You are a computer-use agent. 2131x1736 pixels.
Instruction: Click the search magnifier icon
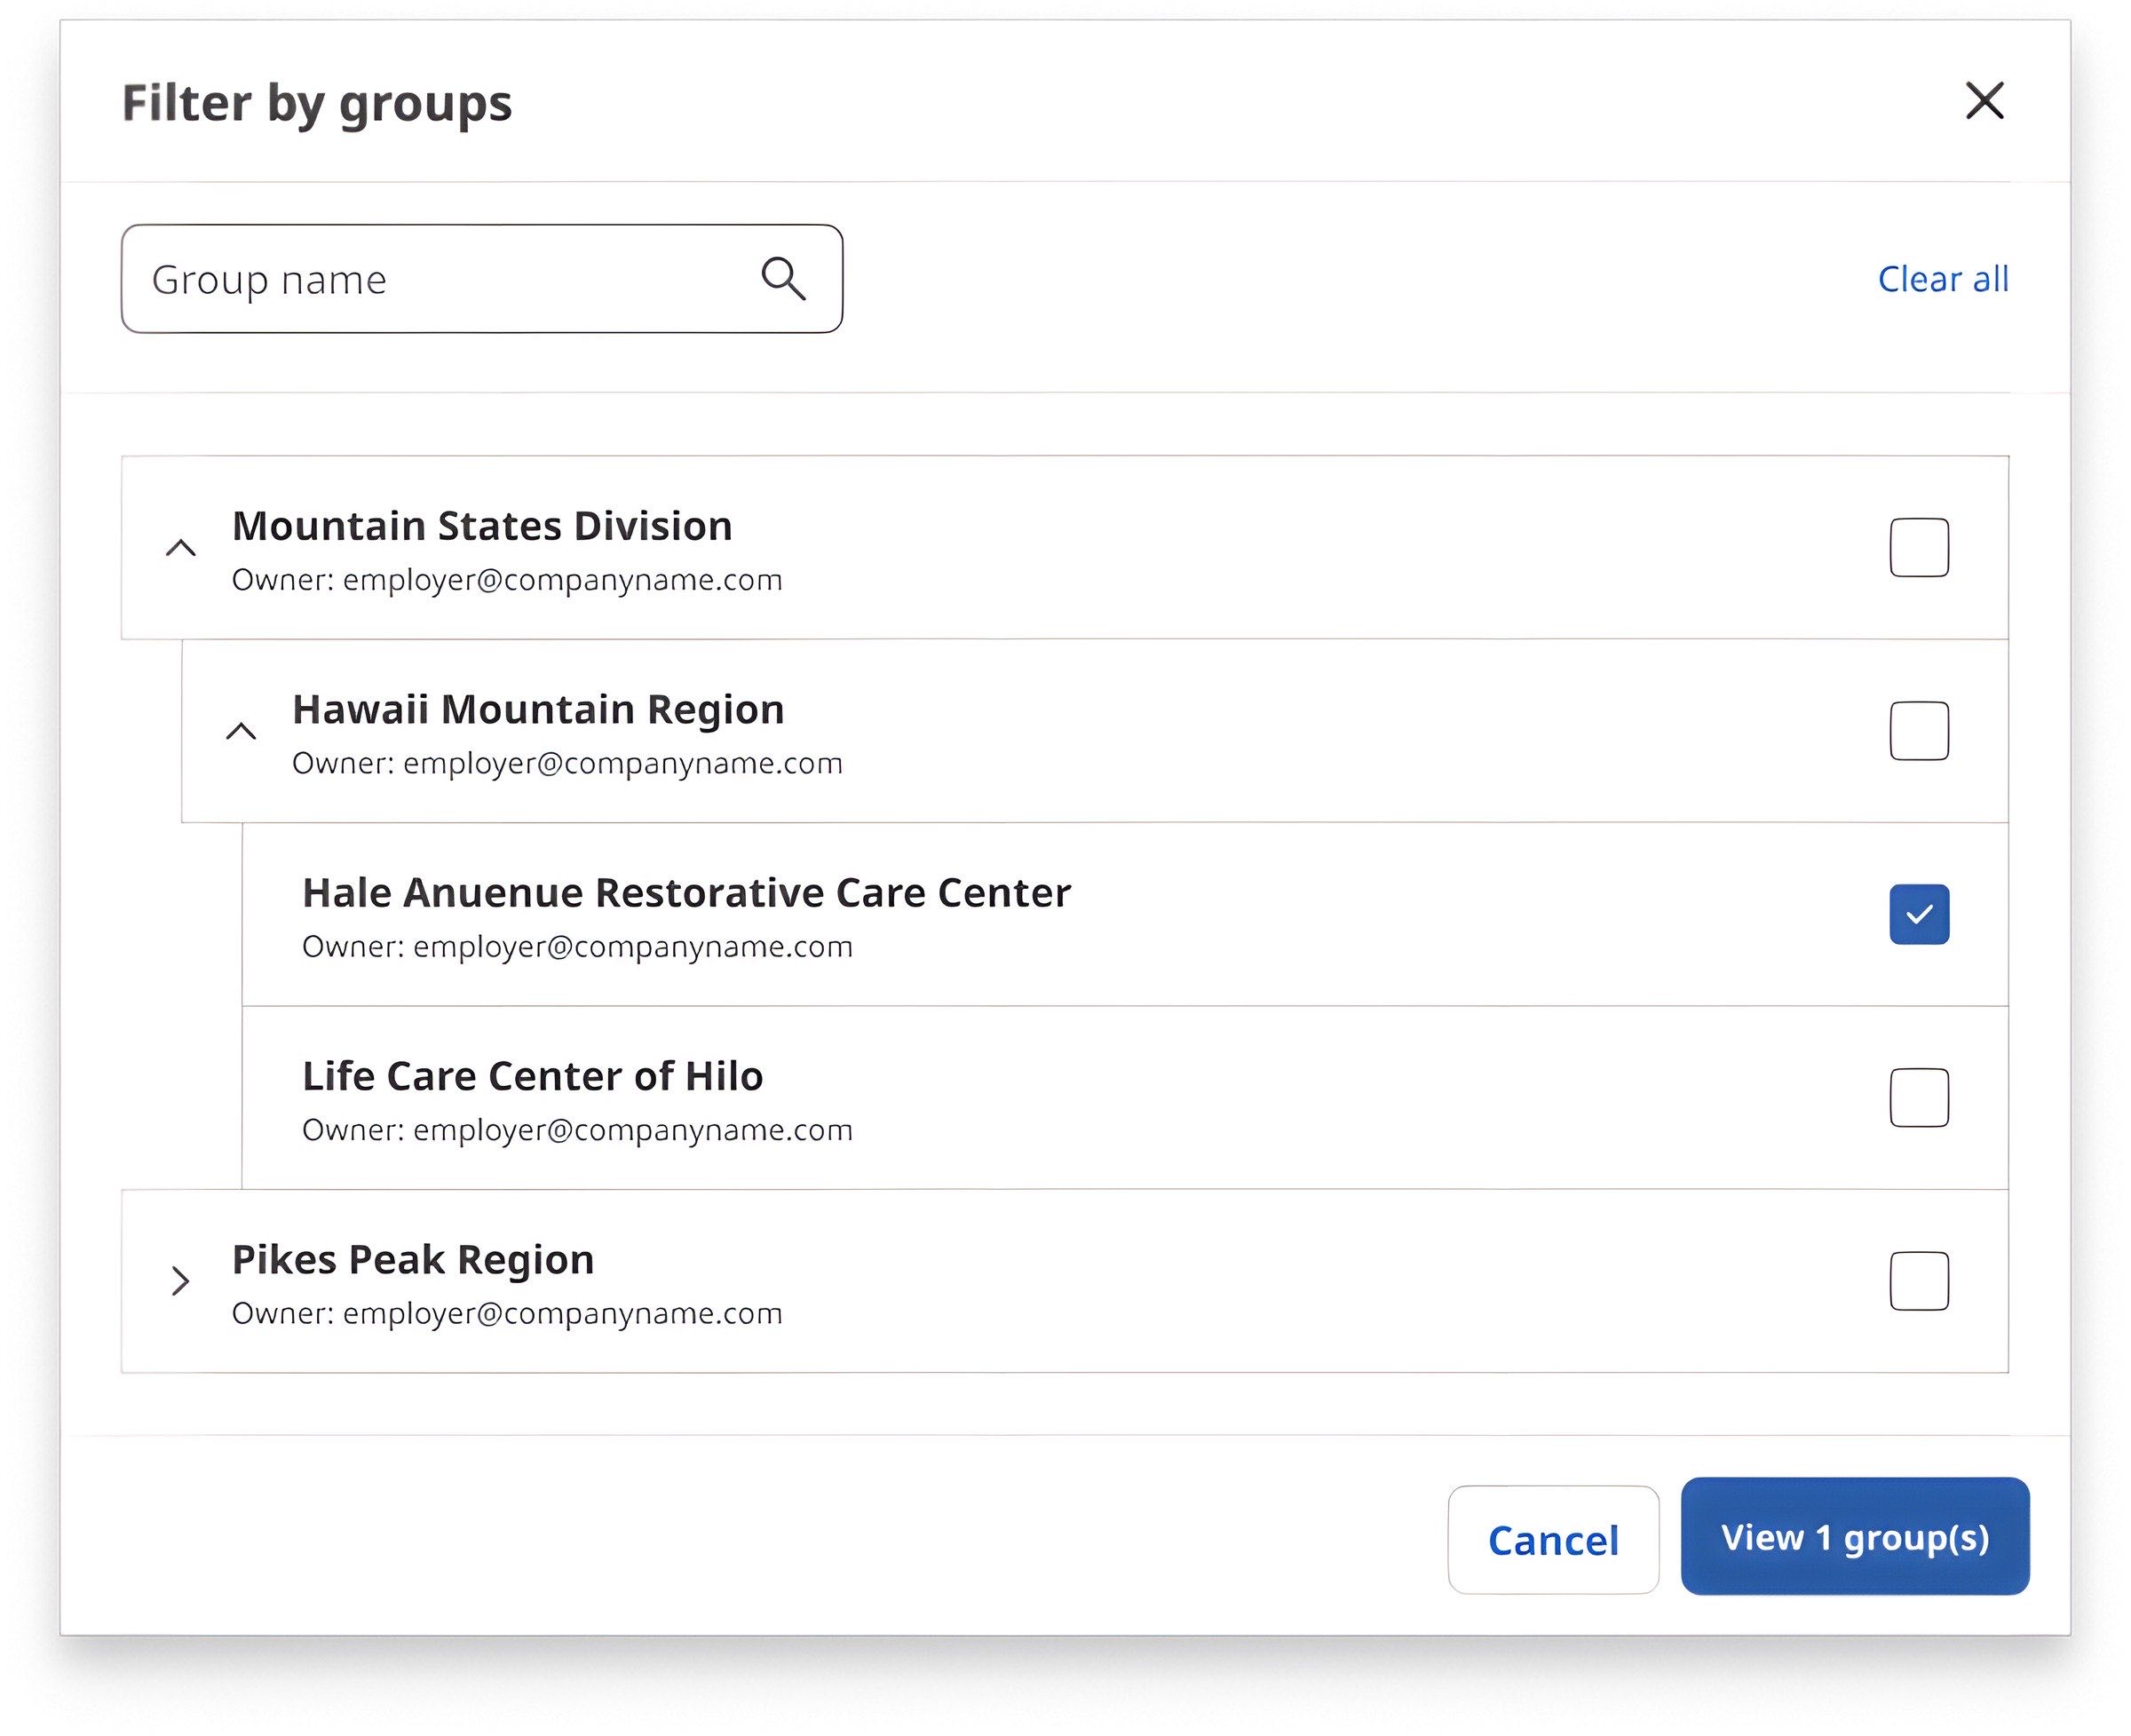click(x=783, y=279)
